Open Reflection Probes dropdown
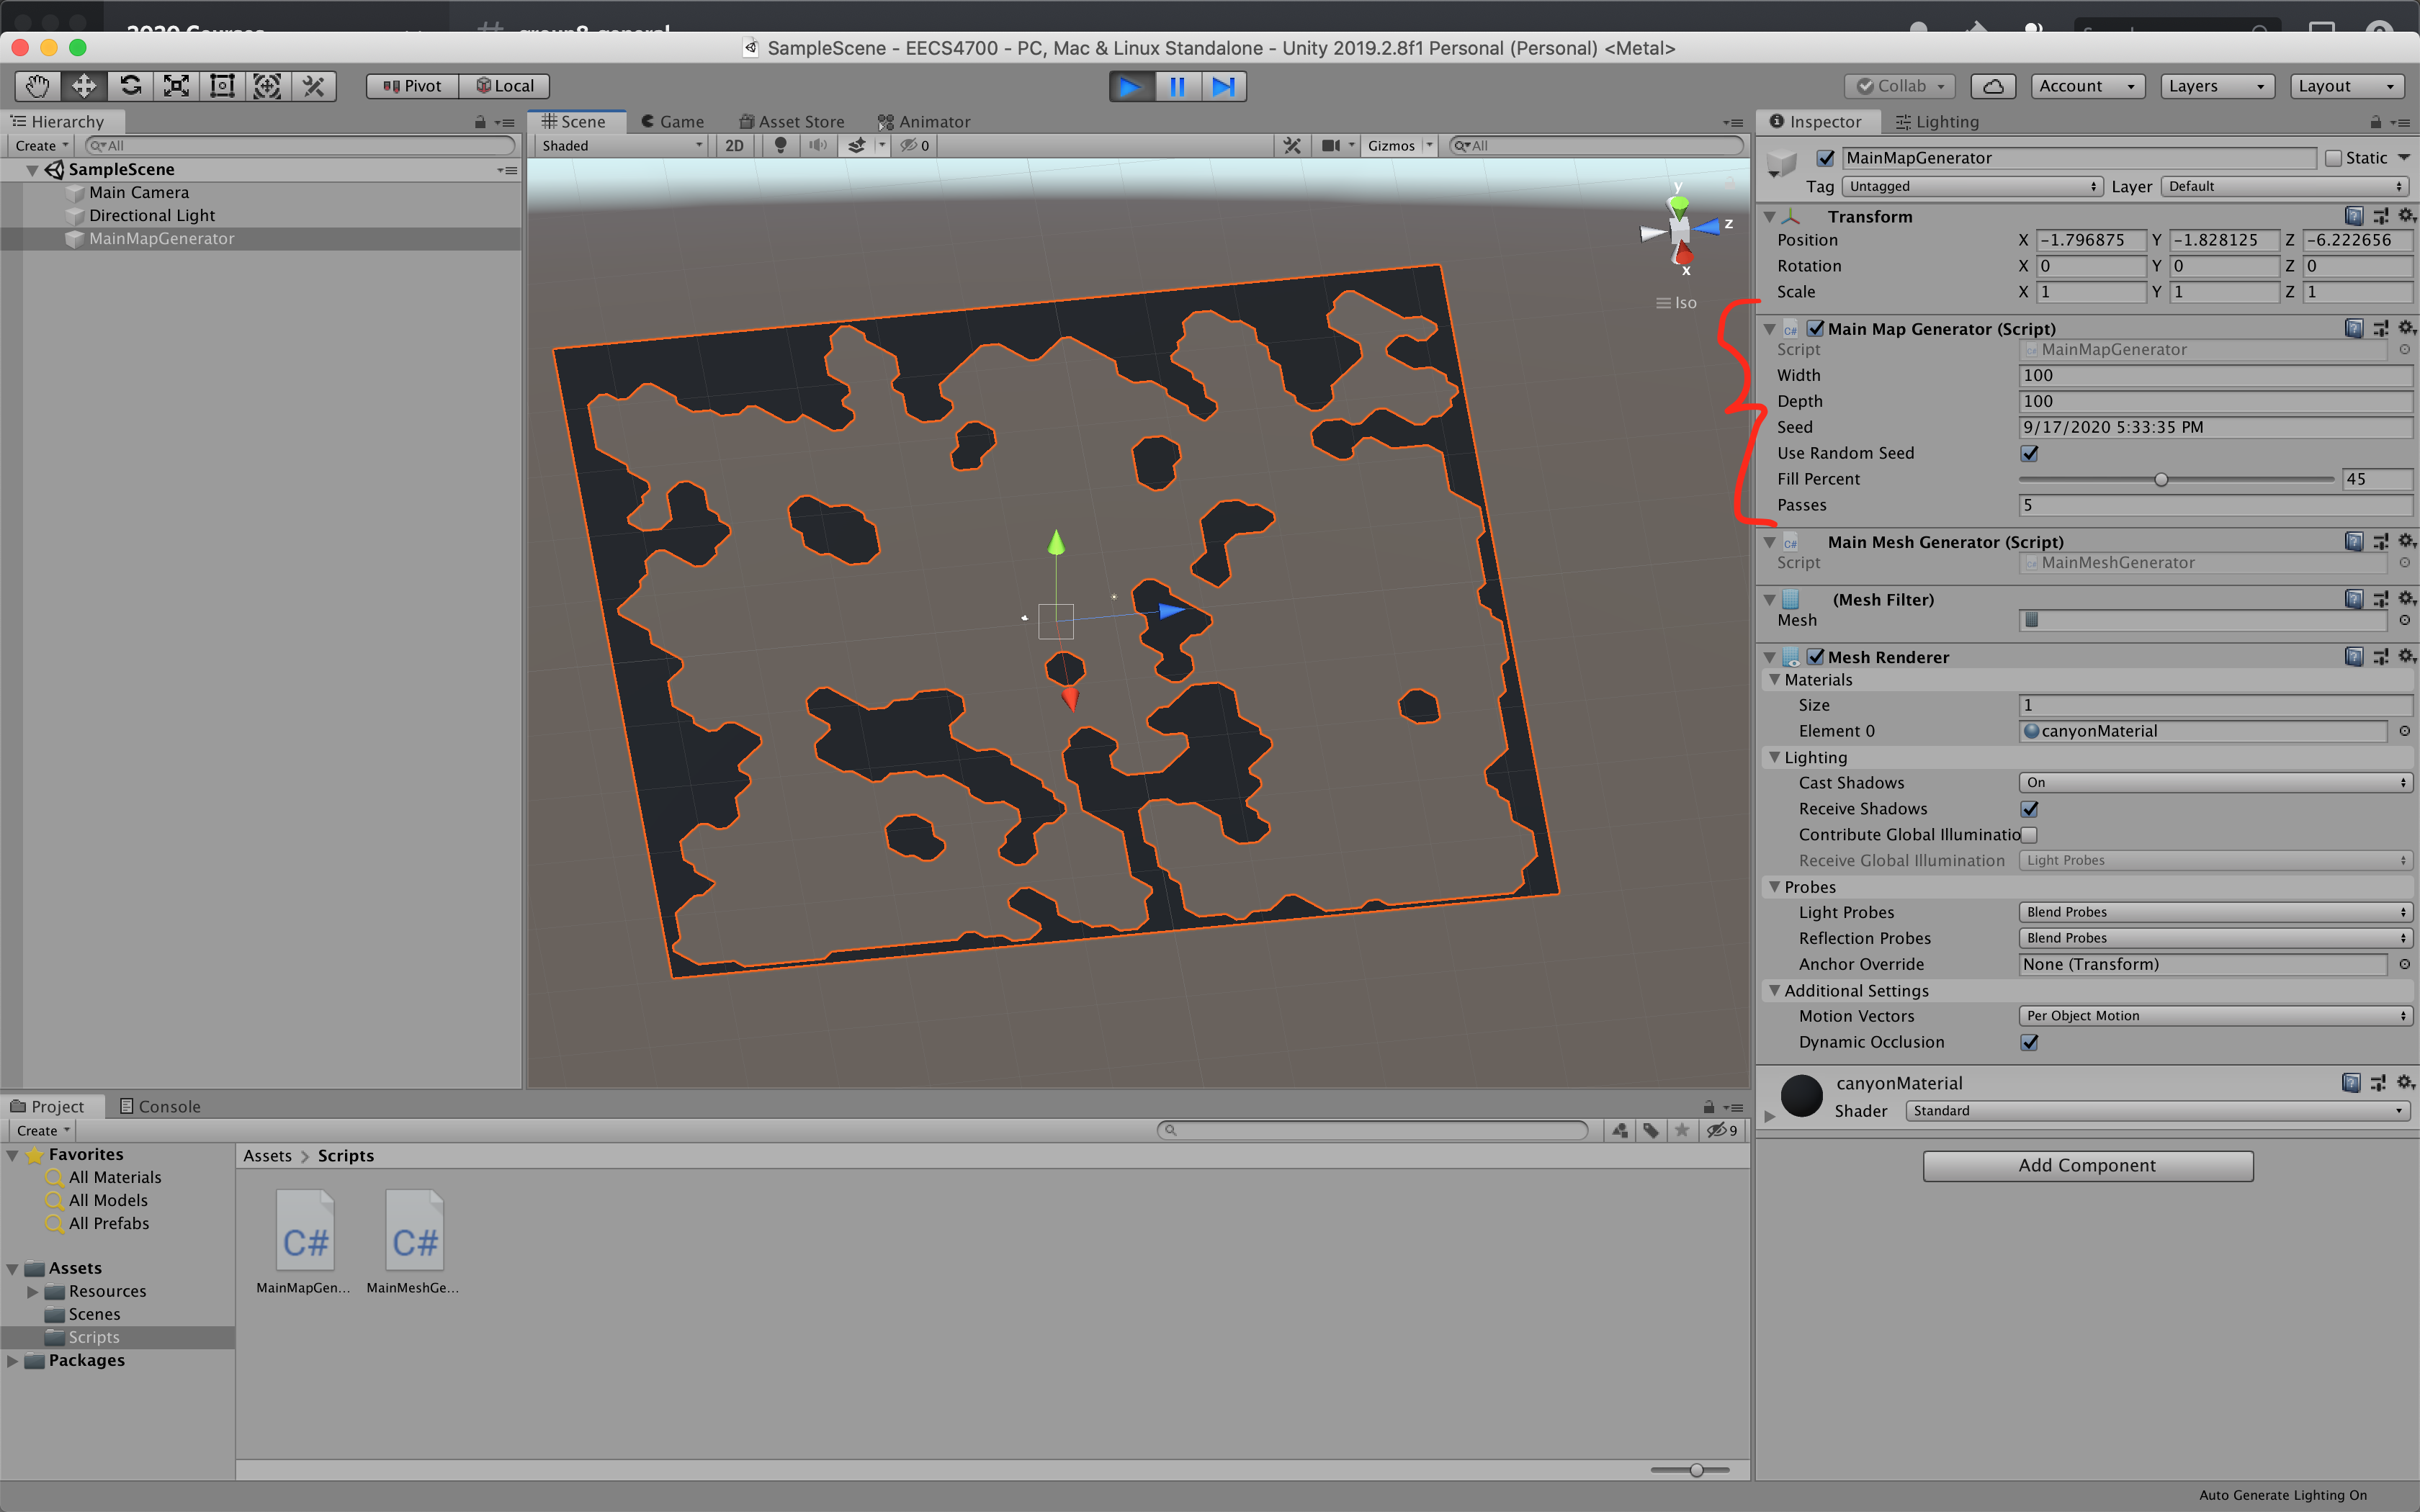This screenshot has height=1512, width=2420. 2216,938
